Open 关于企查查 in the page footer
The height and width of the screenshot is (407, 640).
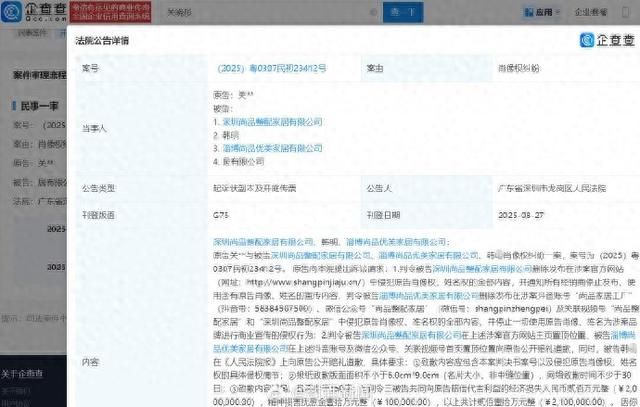(22, 374)
